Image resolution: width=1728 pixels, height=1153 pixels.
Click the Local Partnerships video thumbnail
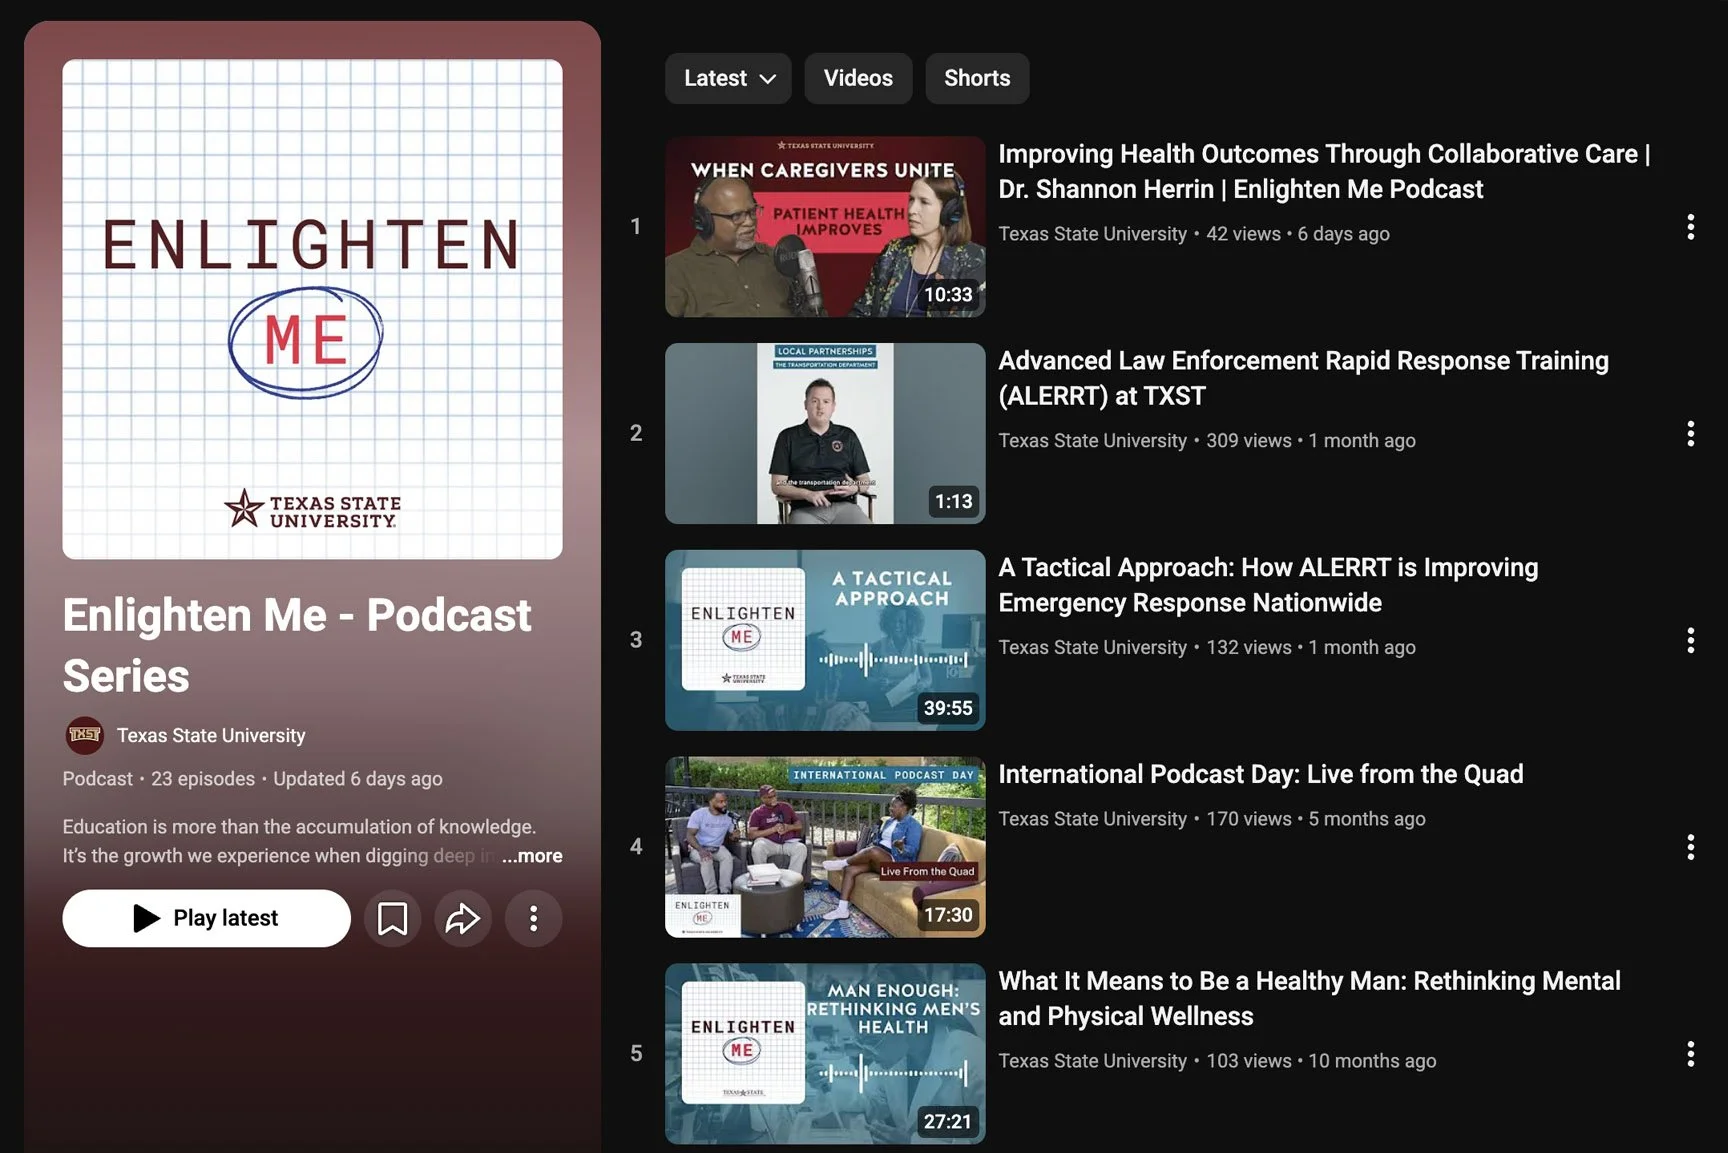click(825, 434)
